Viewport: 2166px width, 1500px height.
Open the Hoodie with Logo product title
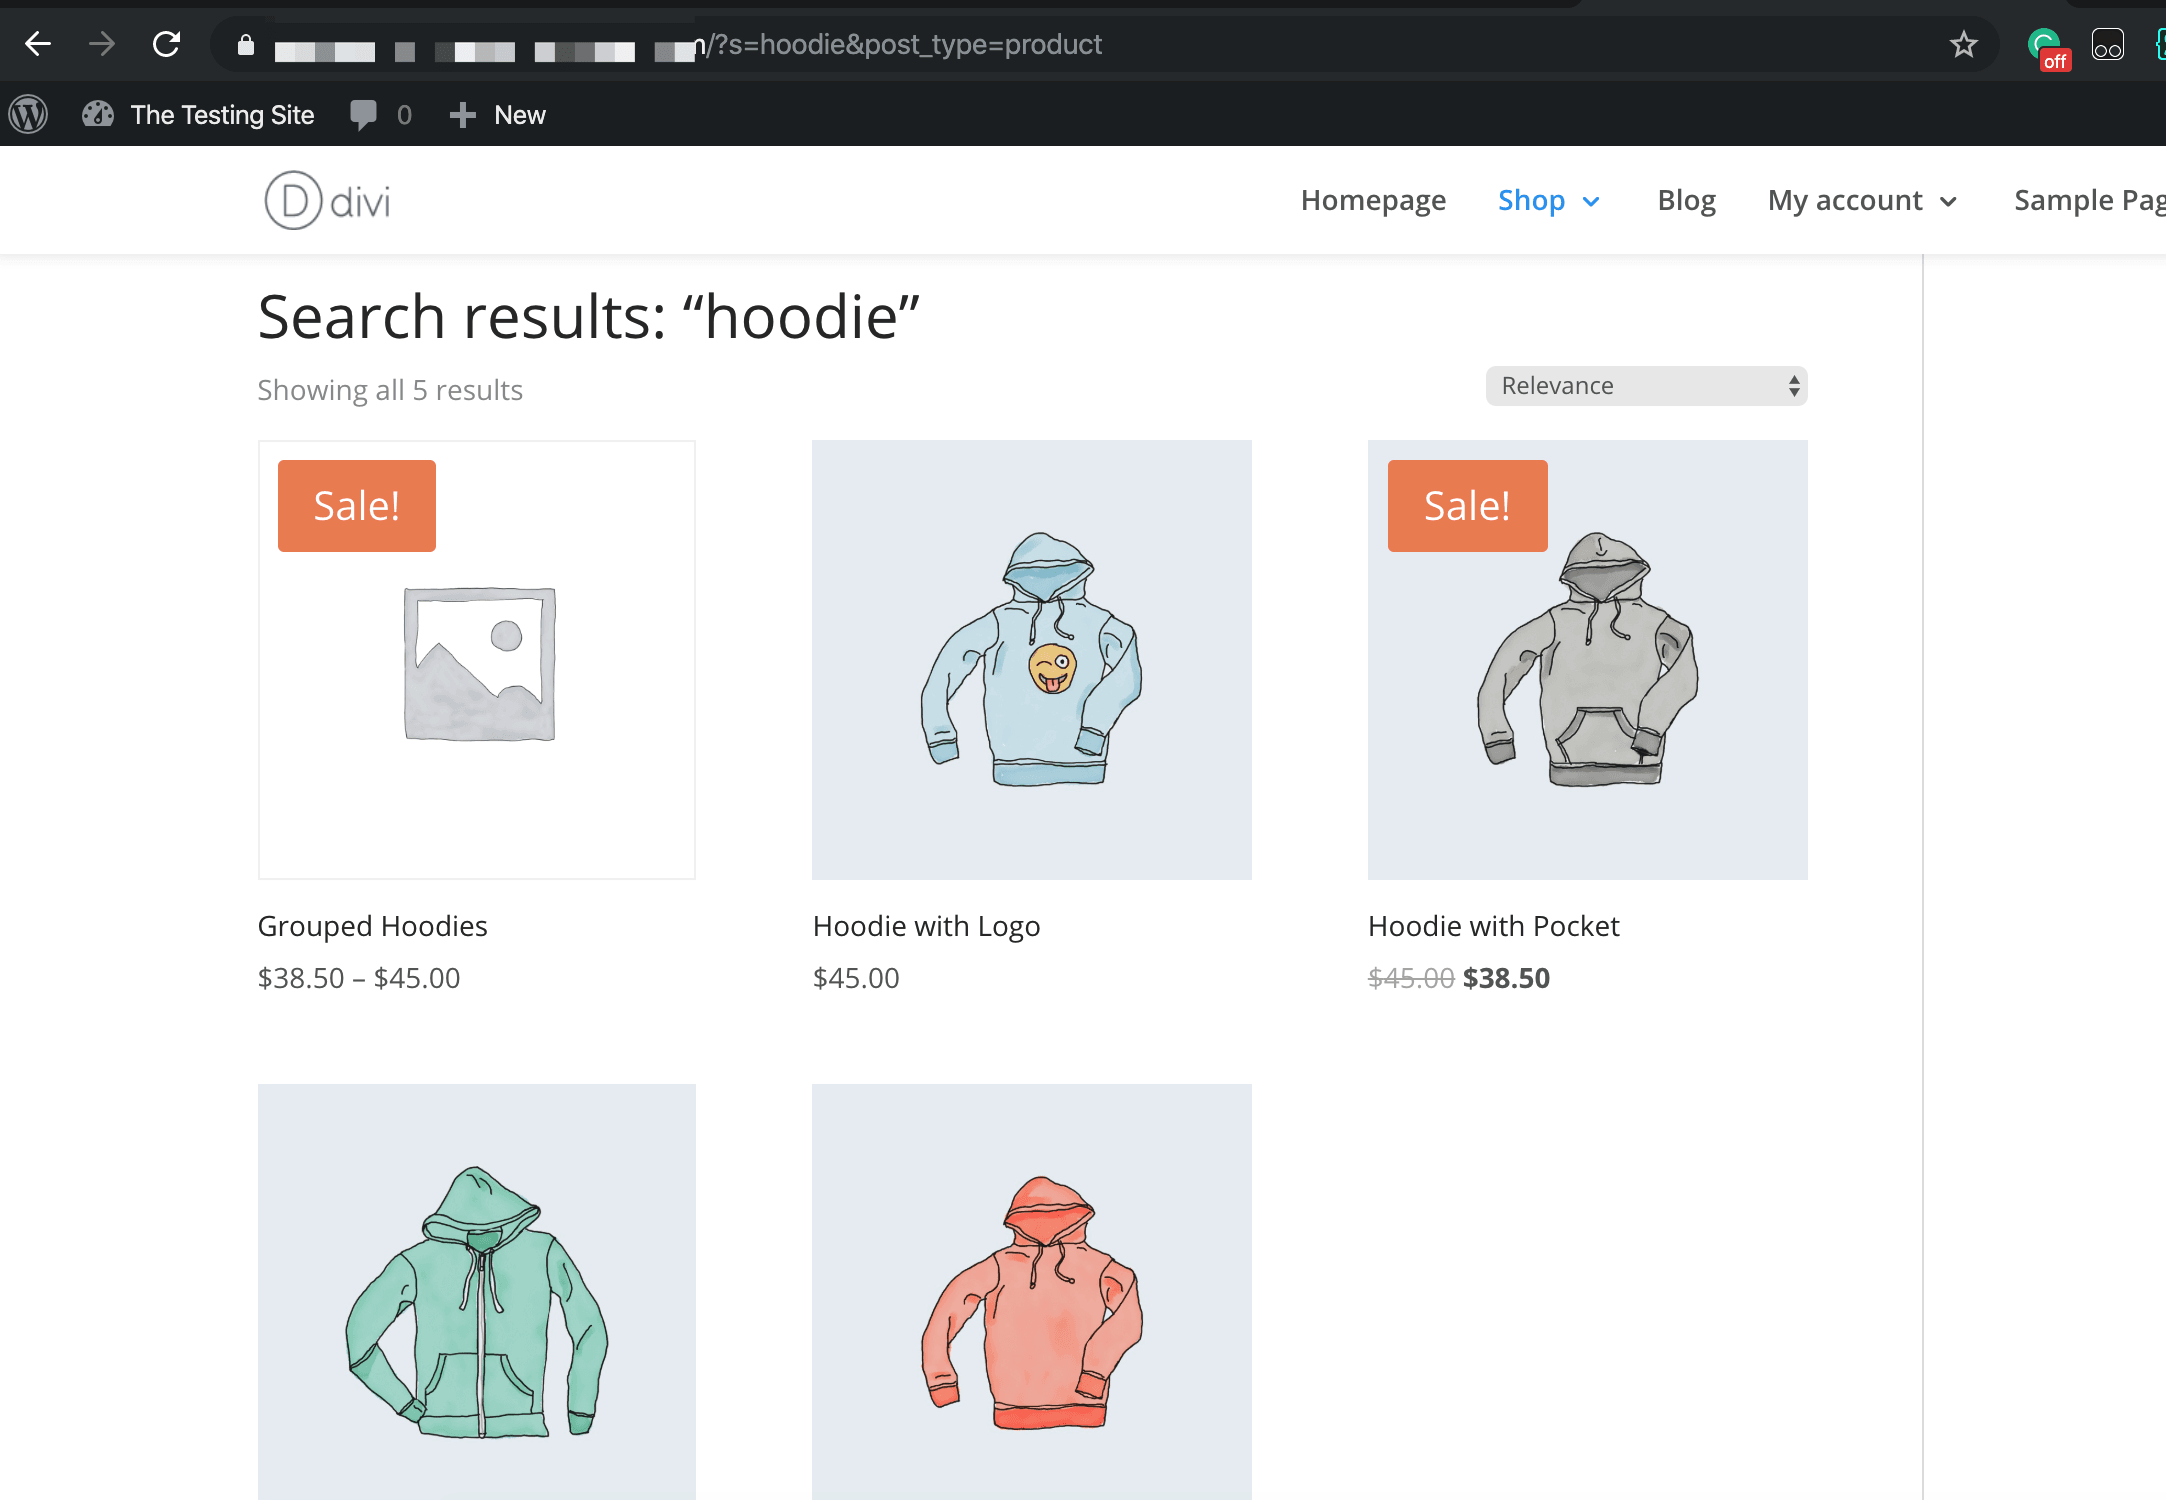coord(926,926)
